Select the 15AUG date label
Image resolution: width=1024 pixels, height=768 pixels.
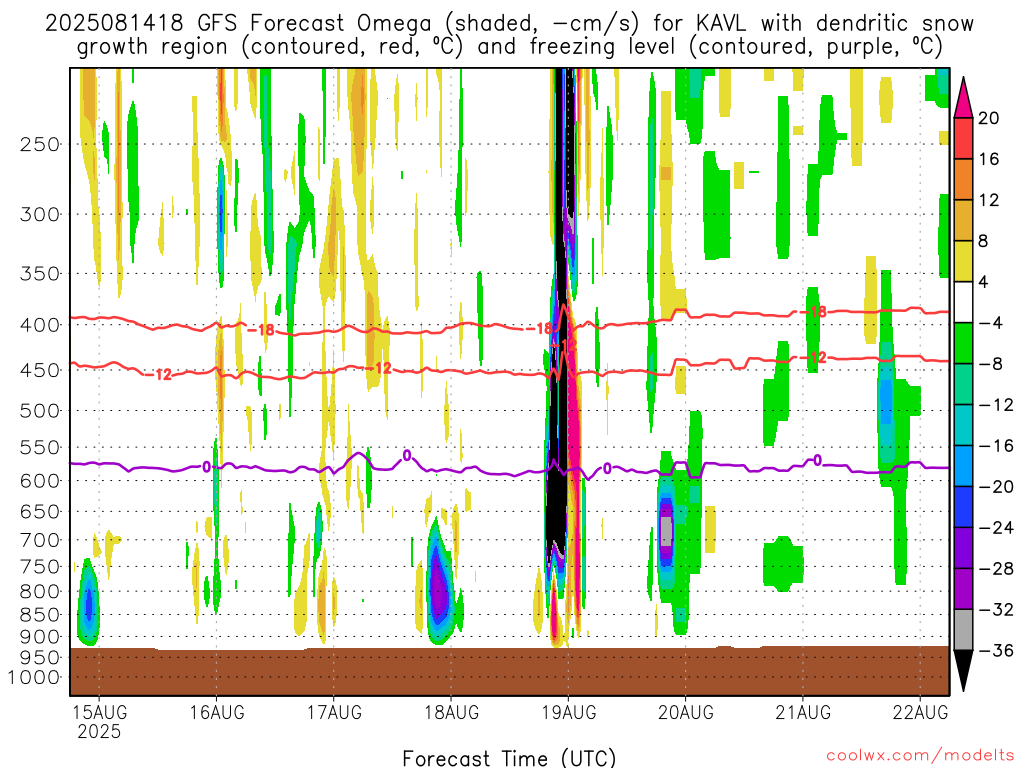click(x=99, y=712)
